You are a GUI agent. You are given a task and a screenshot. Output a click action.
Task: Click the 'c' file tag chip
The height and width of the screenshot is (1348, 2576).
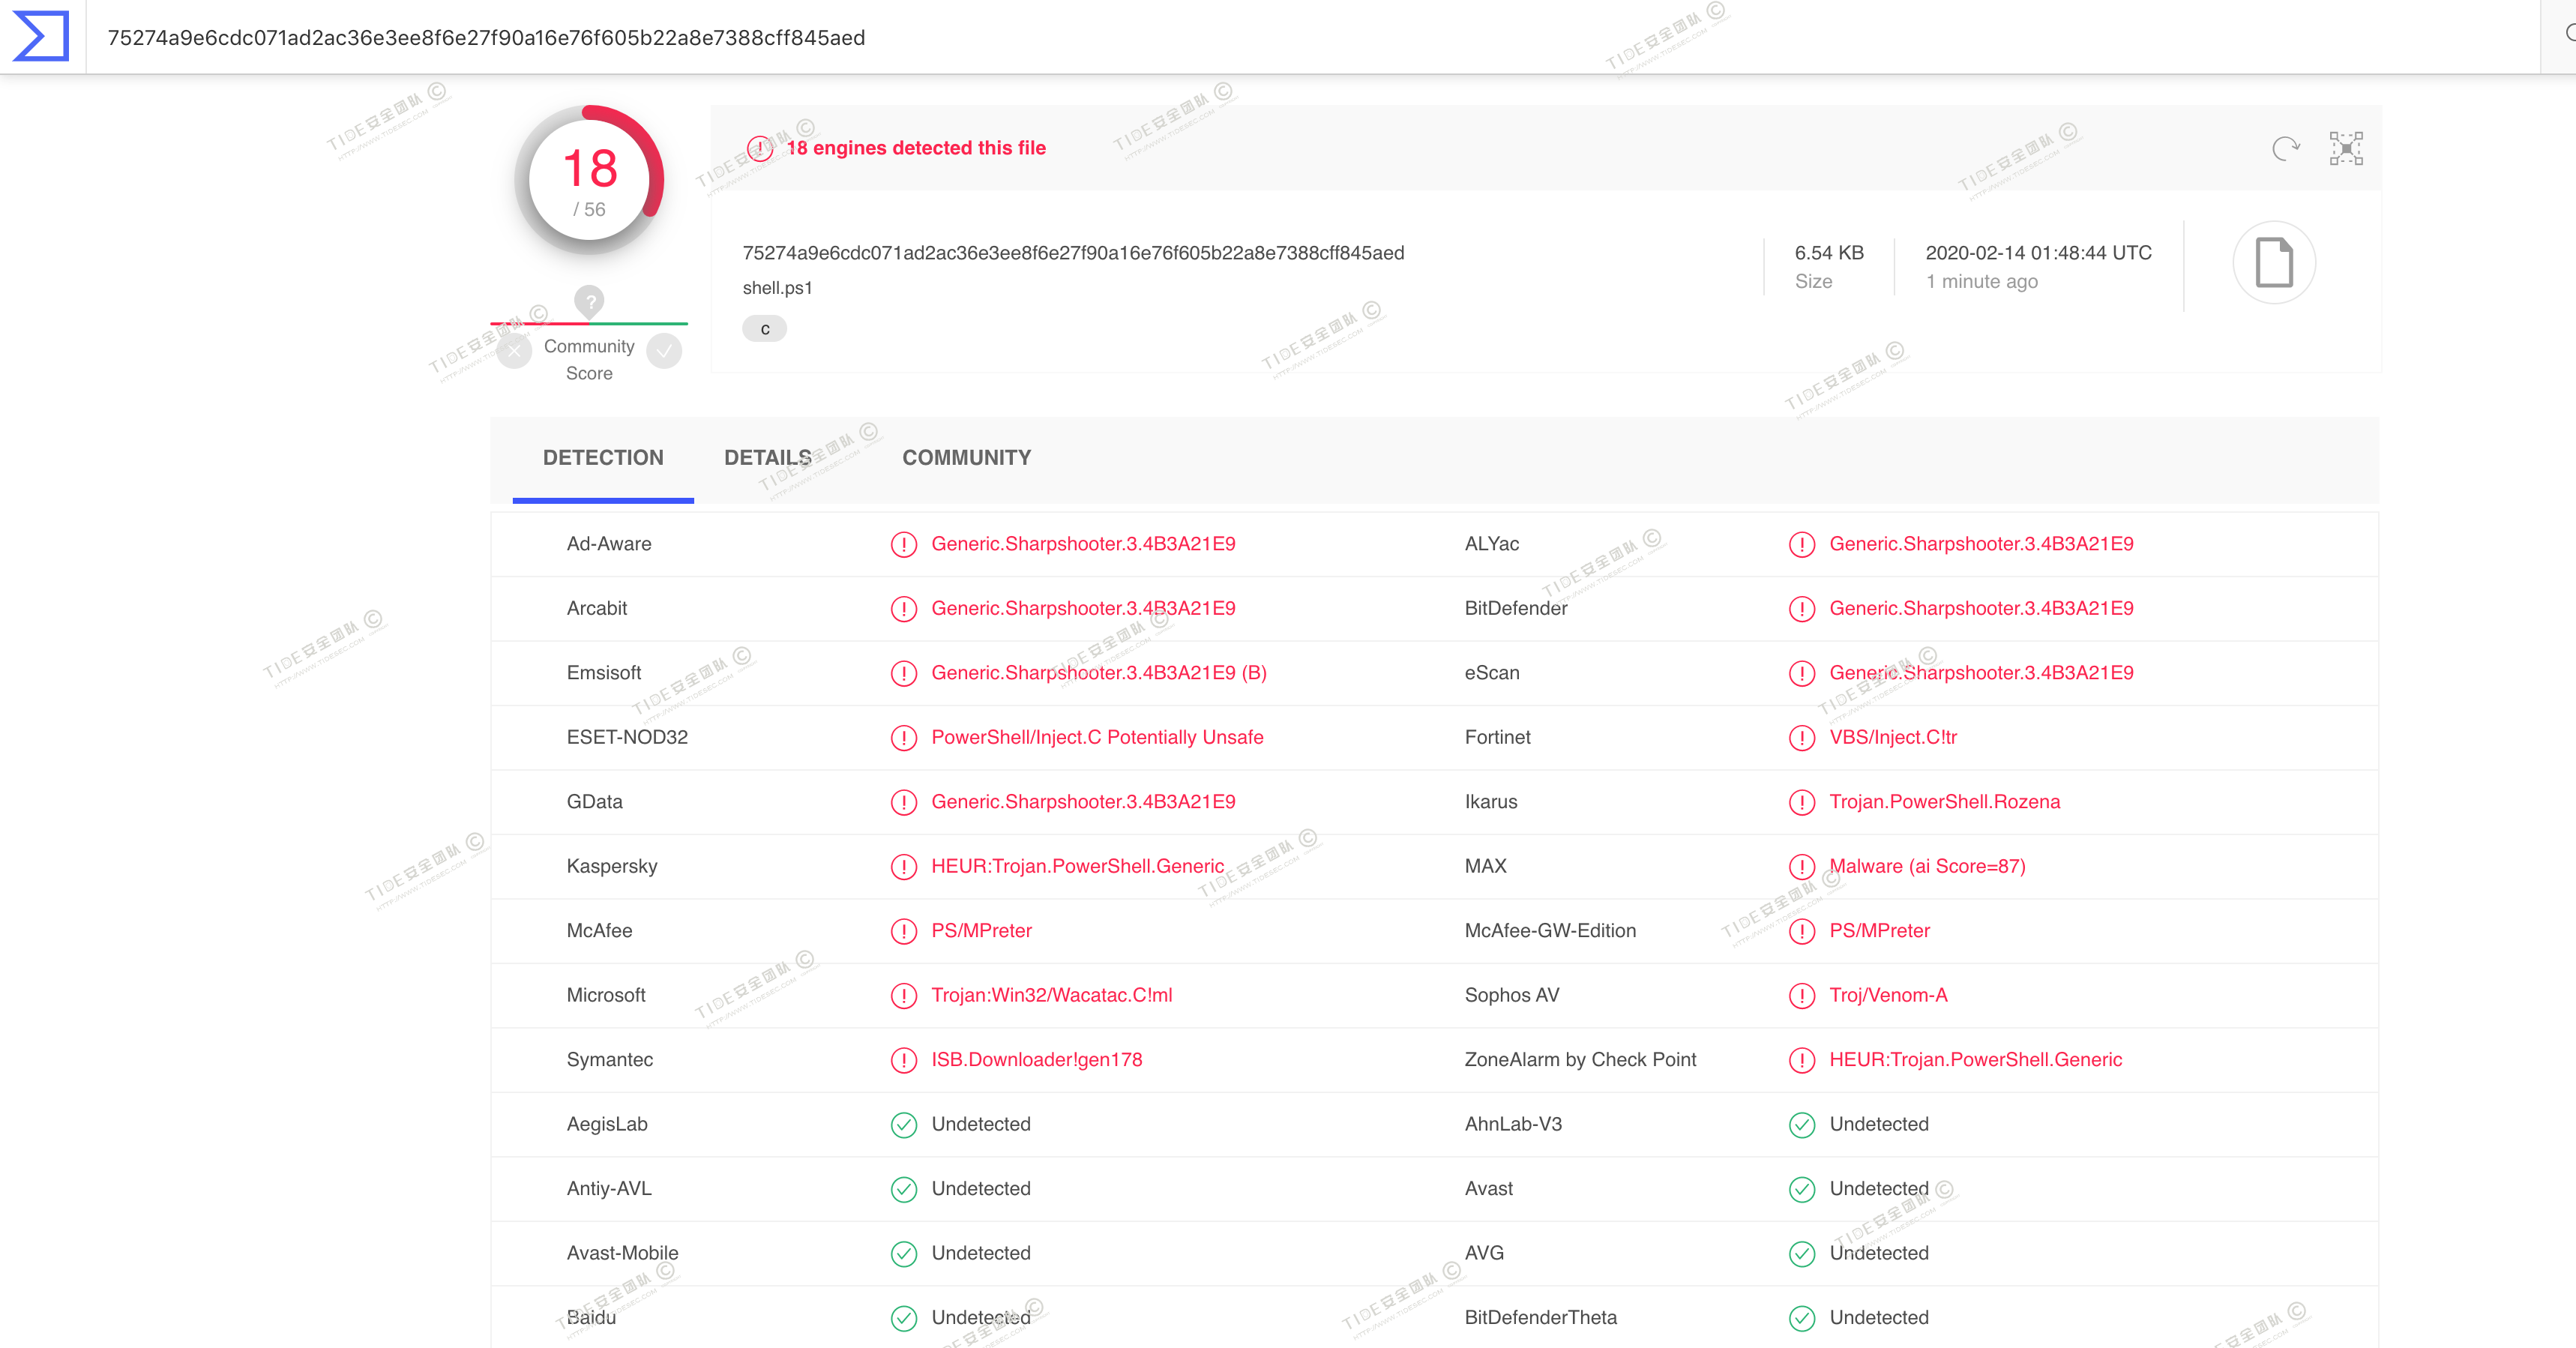point(764,329)
